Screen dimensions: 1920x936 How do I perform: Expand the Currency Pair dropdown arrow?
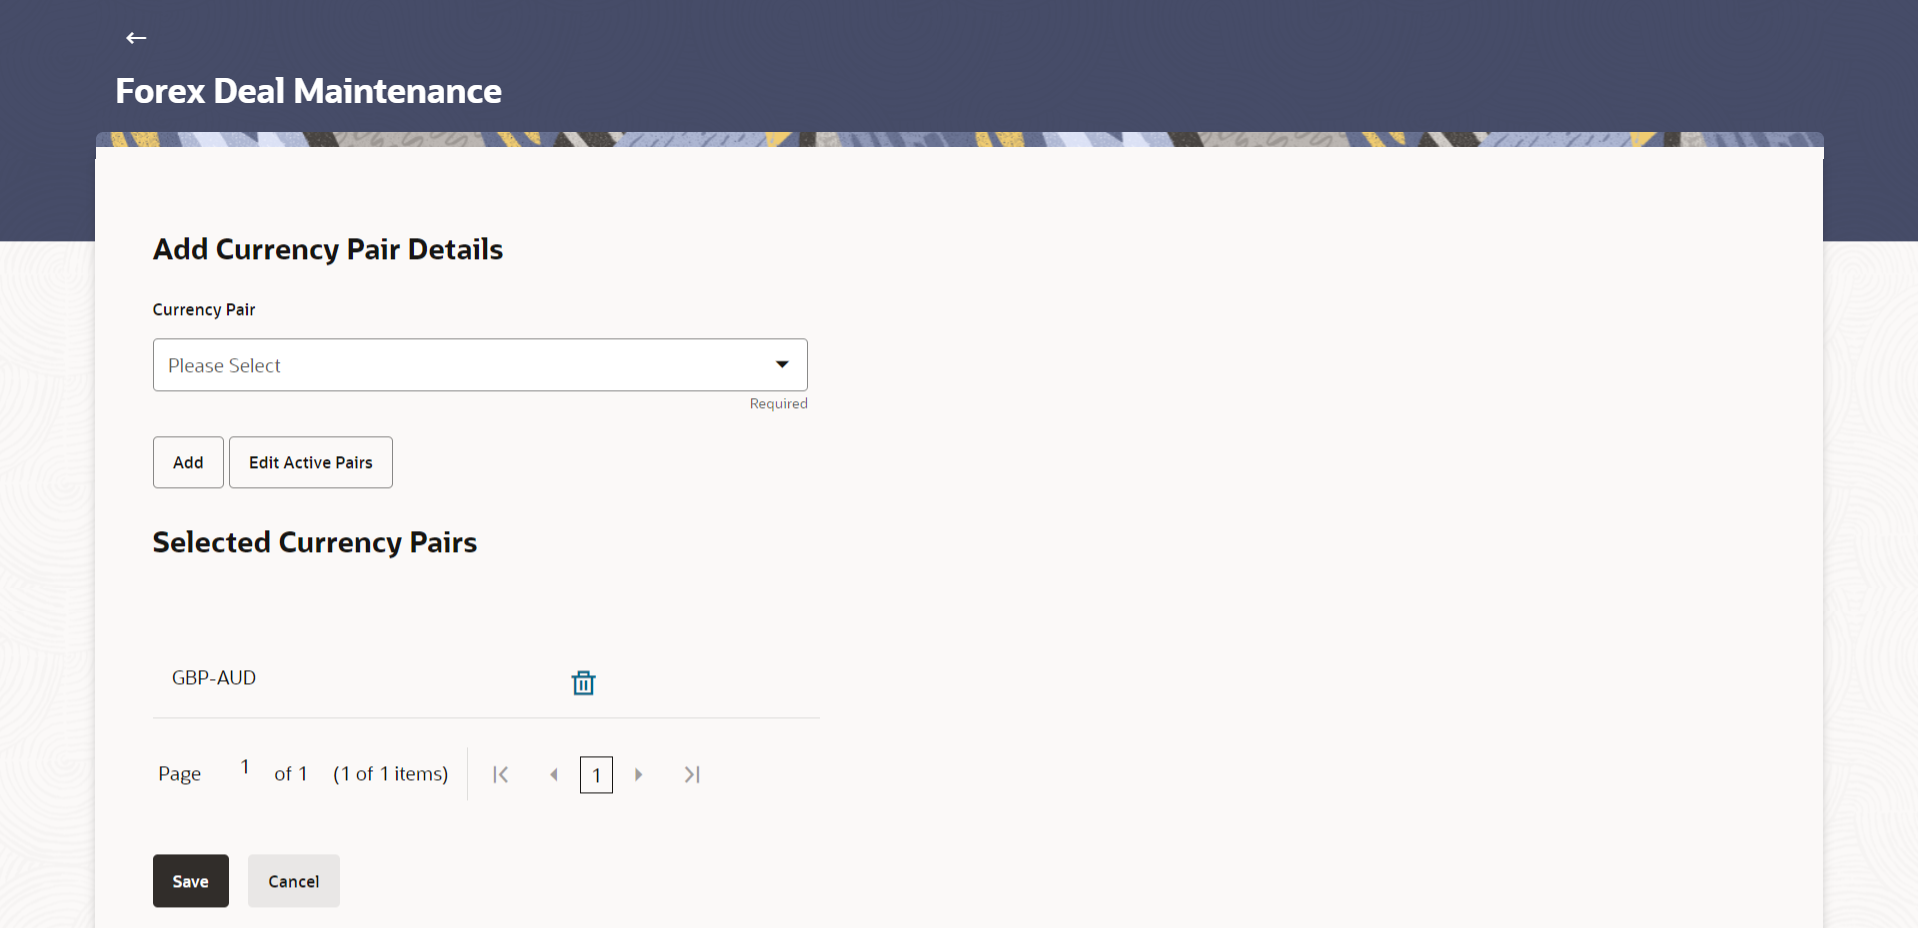point(782,365)
